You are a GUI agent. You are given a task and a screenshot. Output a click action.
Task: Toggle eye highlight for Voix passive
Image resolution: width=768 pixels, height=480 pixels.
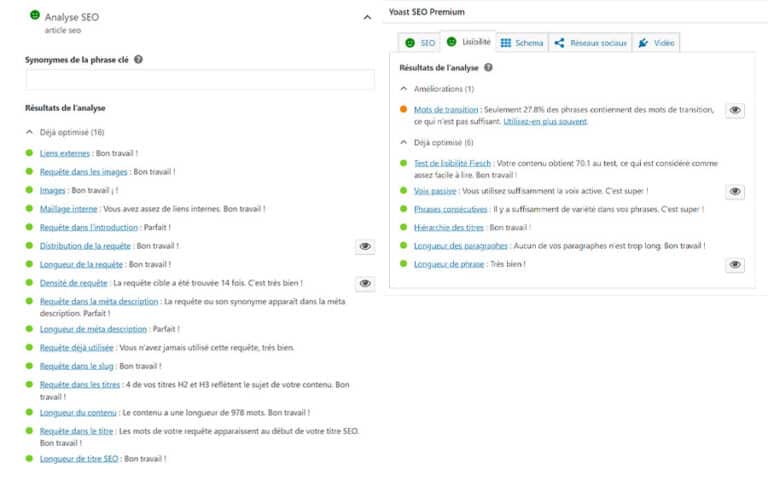point(735,191)
